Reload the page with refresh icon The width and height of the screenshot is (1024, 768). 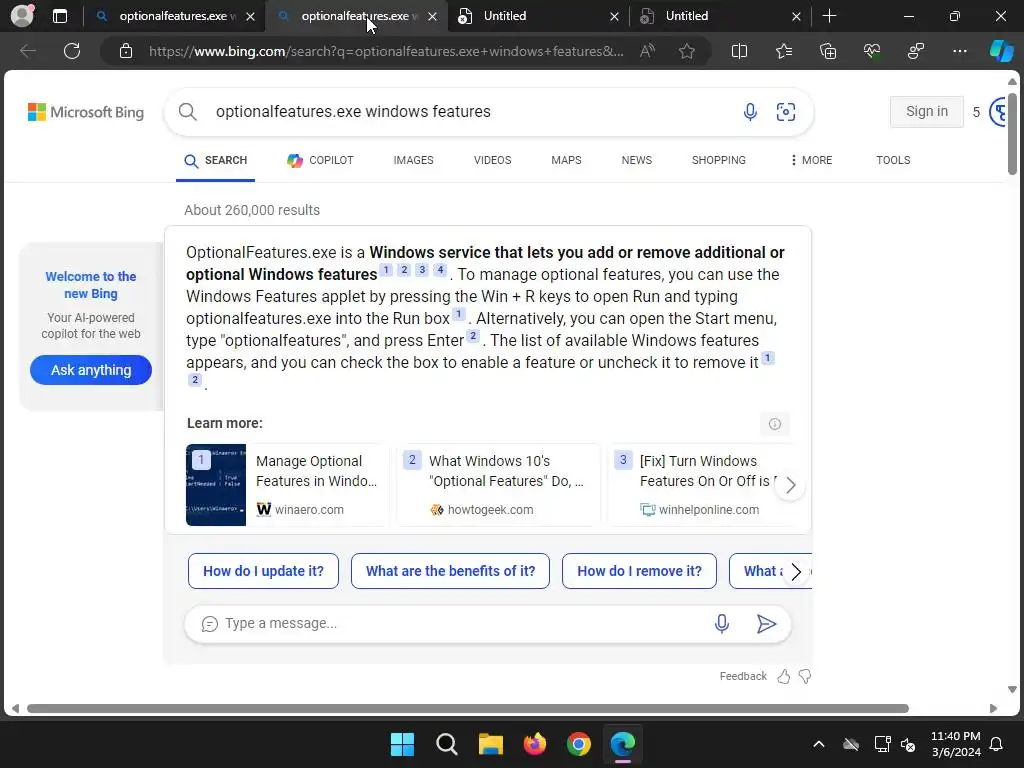click(72, 51)
